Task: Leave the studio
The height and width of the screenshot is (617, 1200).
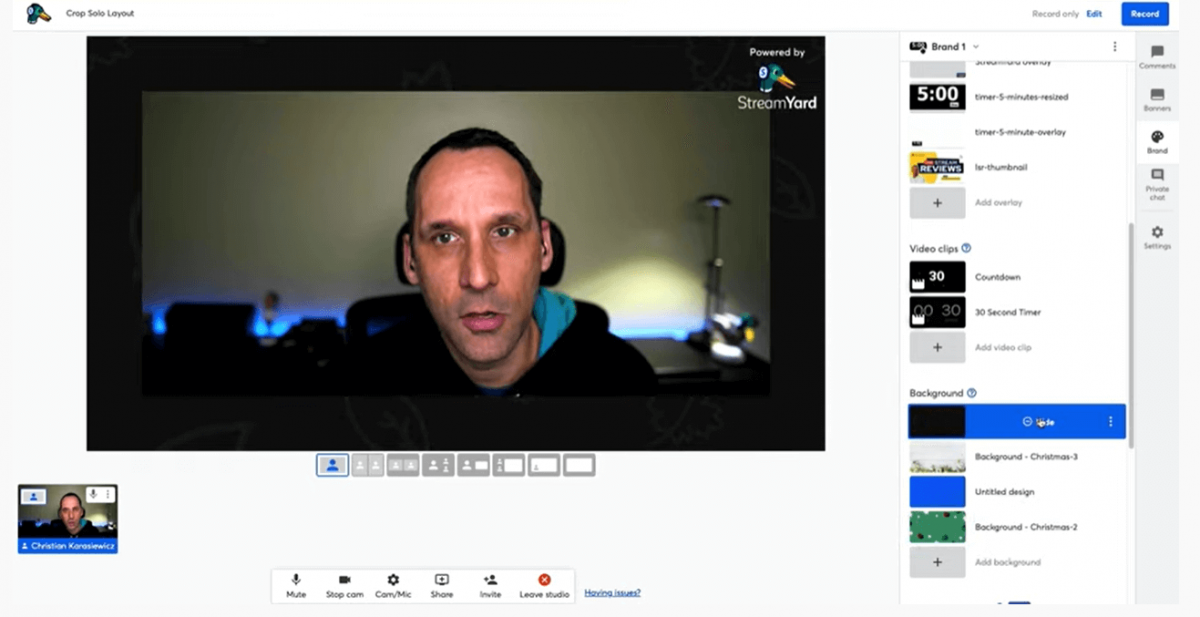Action: (x=544, y=586)
